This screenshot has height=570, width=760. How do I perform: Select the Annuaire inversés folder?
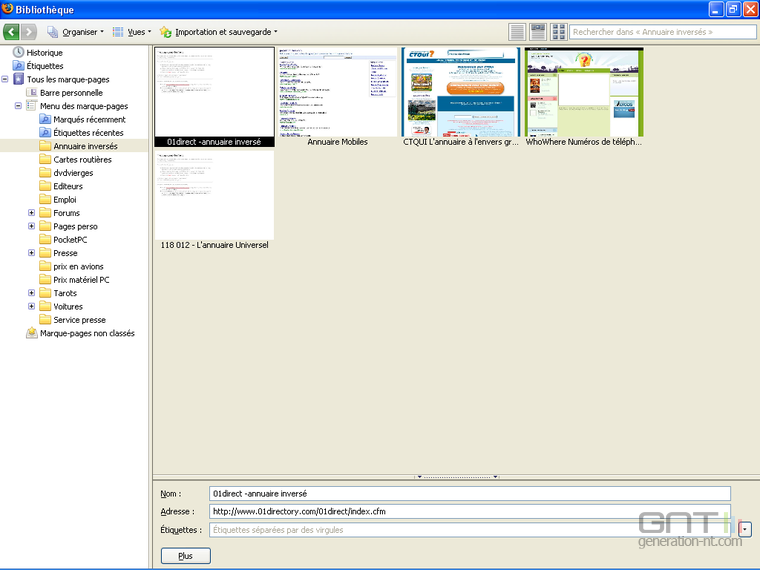pyautogui.click(x=79, y=146)
